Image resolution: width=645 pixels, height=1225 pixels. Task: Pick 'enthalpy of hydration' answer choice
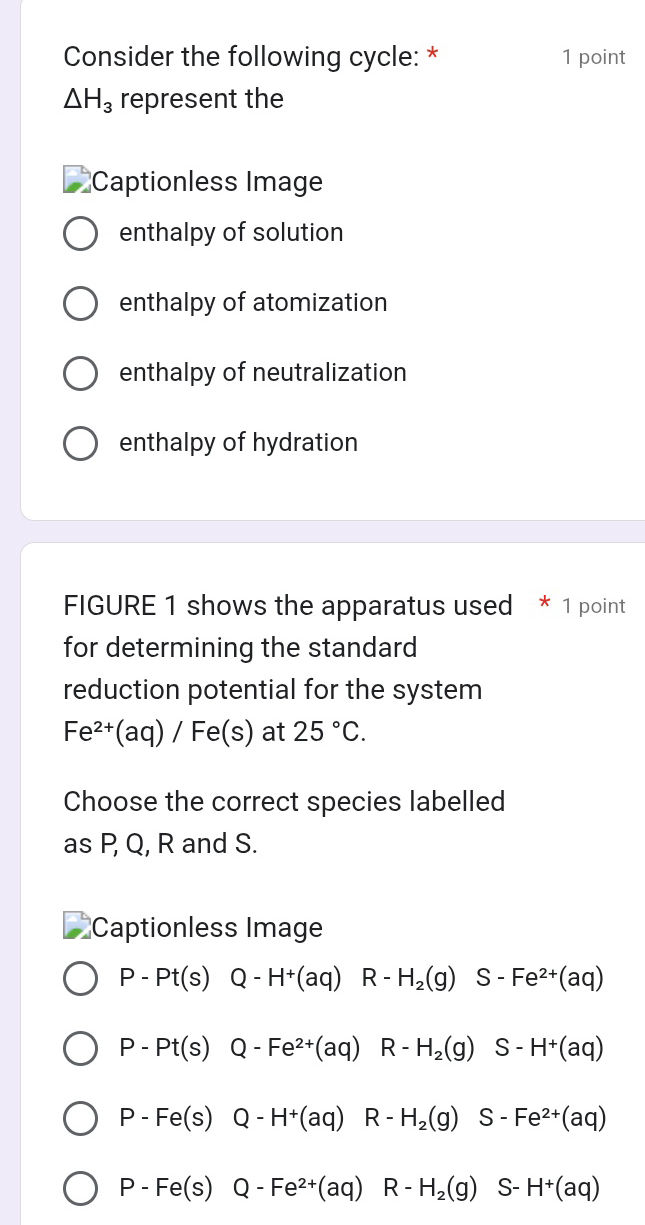(80, 443)
